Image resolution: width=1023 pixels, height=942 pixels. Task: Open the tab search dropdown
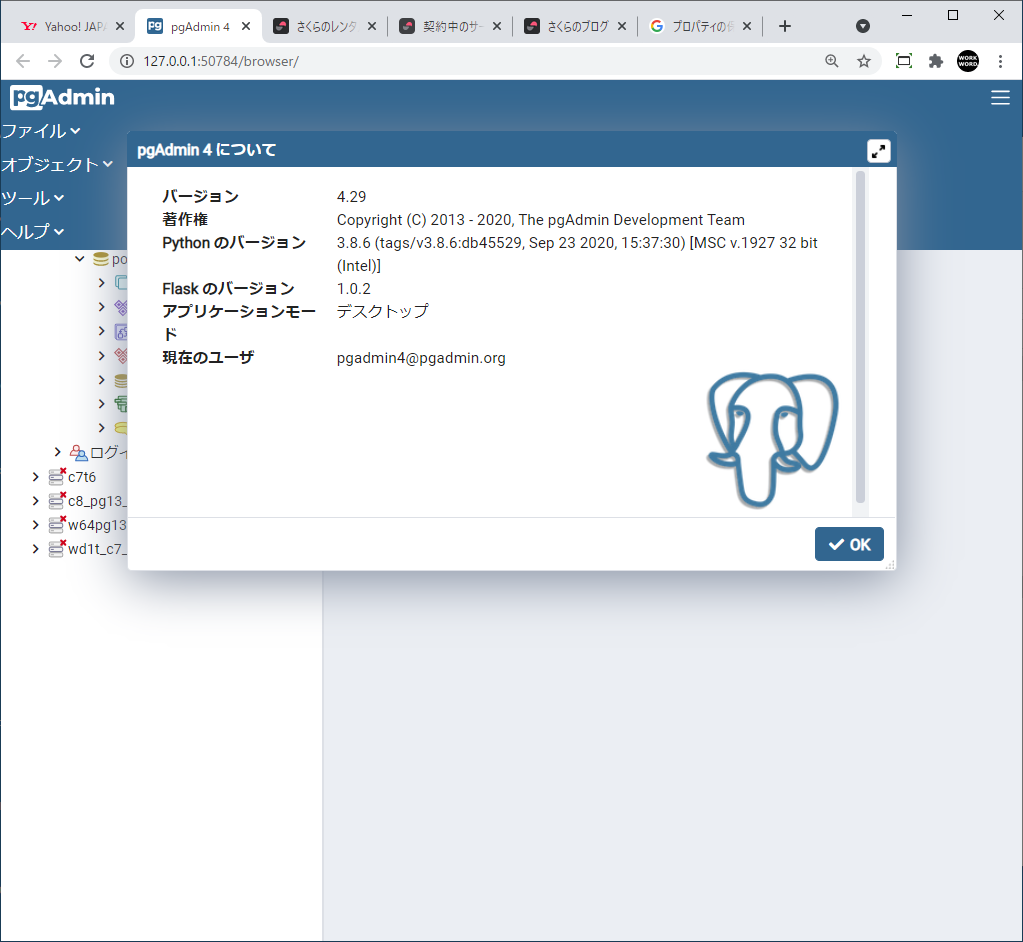(x=863, y=26)
